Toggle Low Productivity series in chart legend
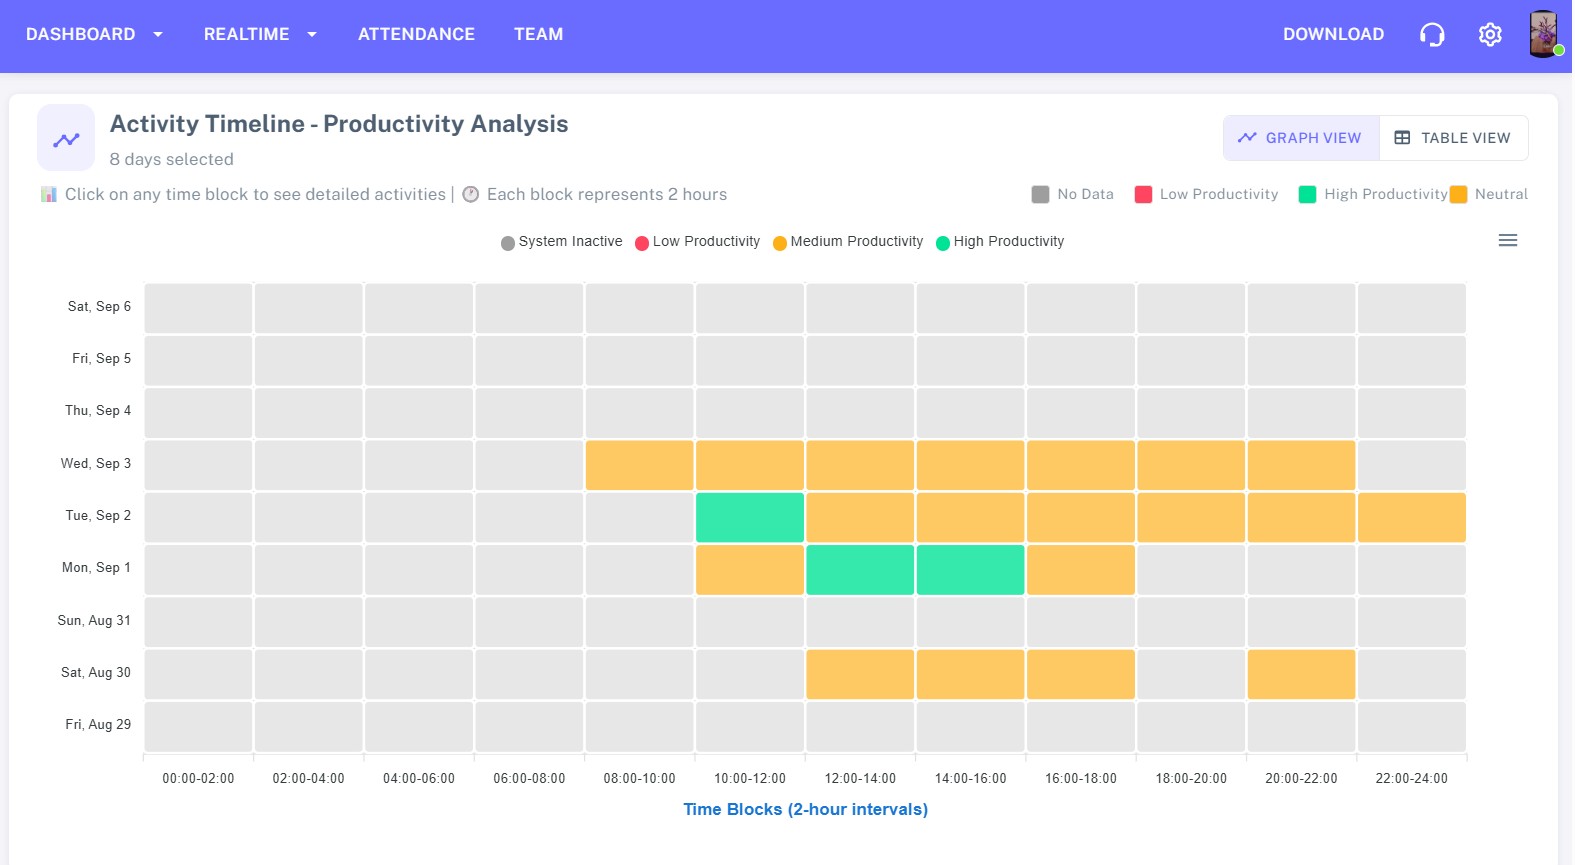The image size is (1575, 865). click(698, 242)
